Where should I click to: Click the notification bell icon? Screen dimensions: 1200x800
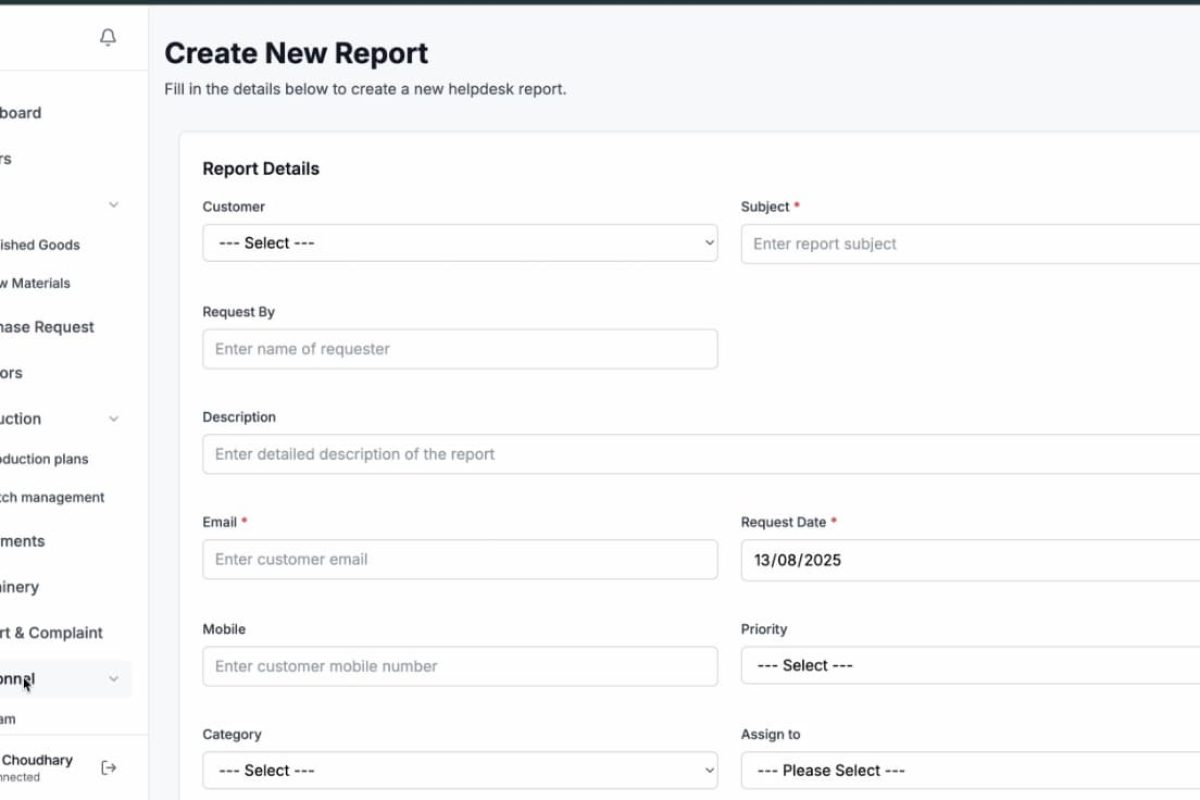coord(108,38)
